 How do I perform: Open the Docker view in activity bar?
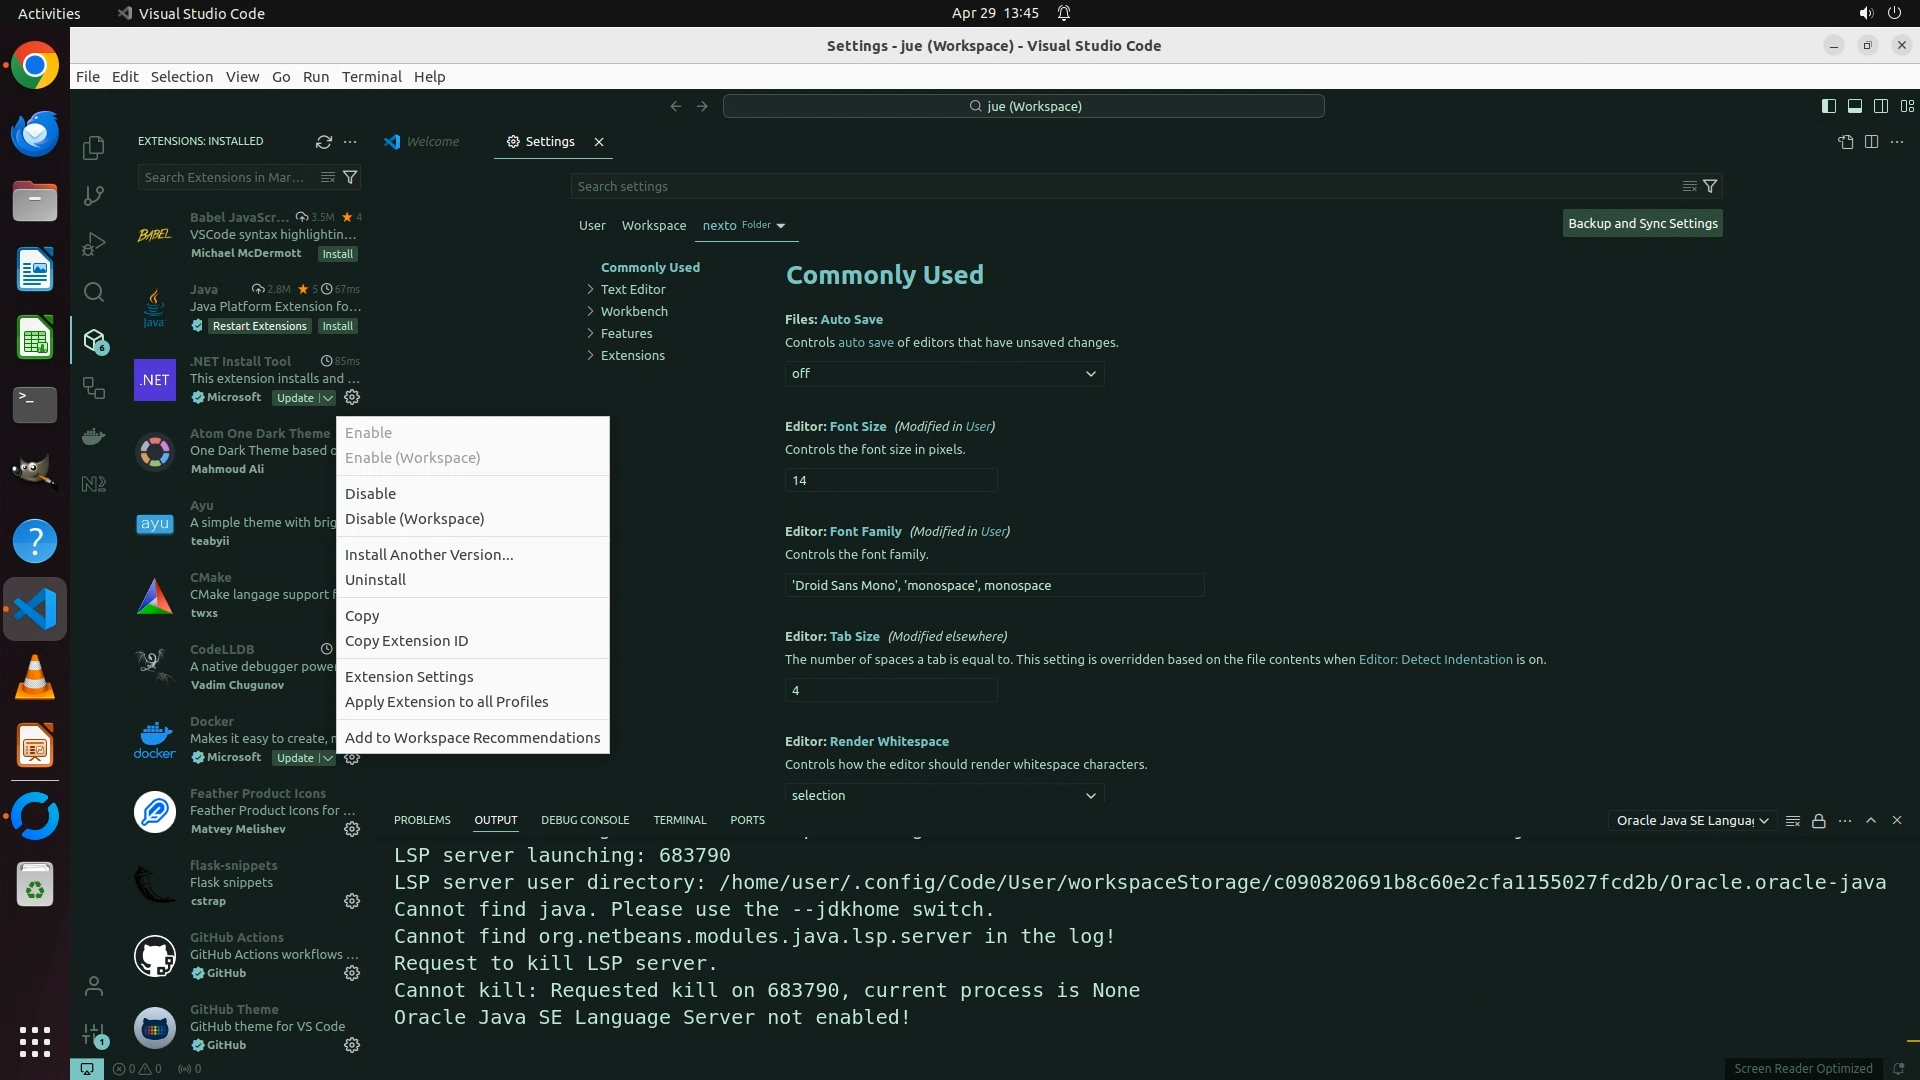(x=94, y=436)
